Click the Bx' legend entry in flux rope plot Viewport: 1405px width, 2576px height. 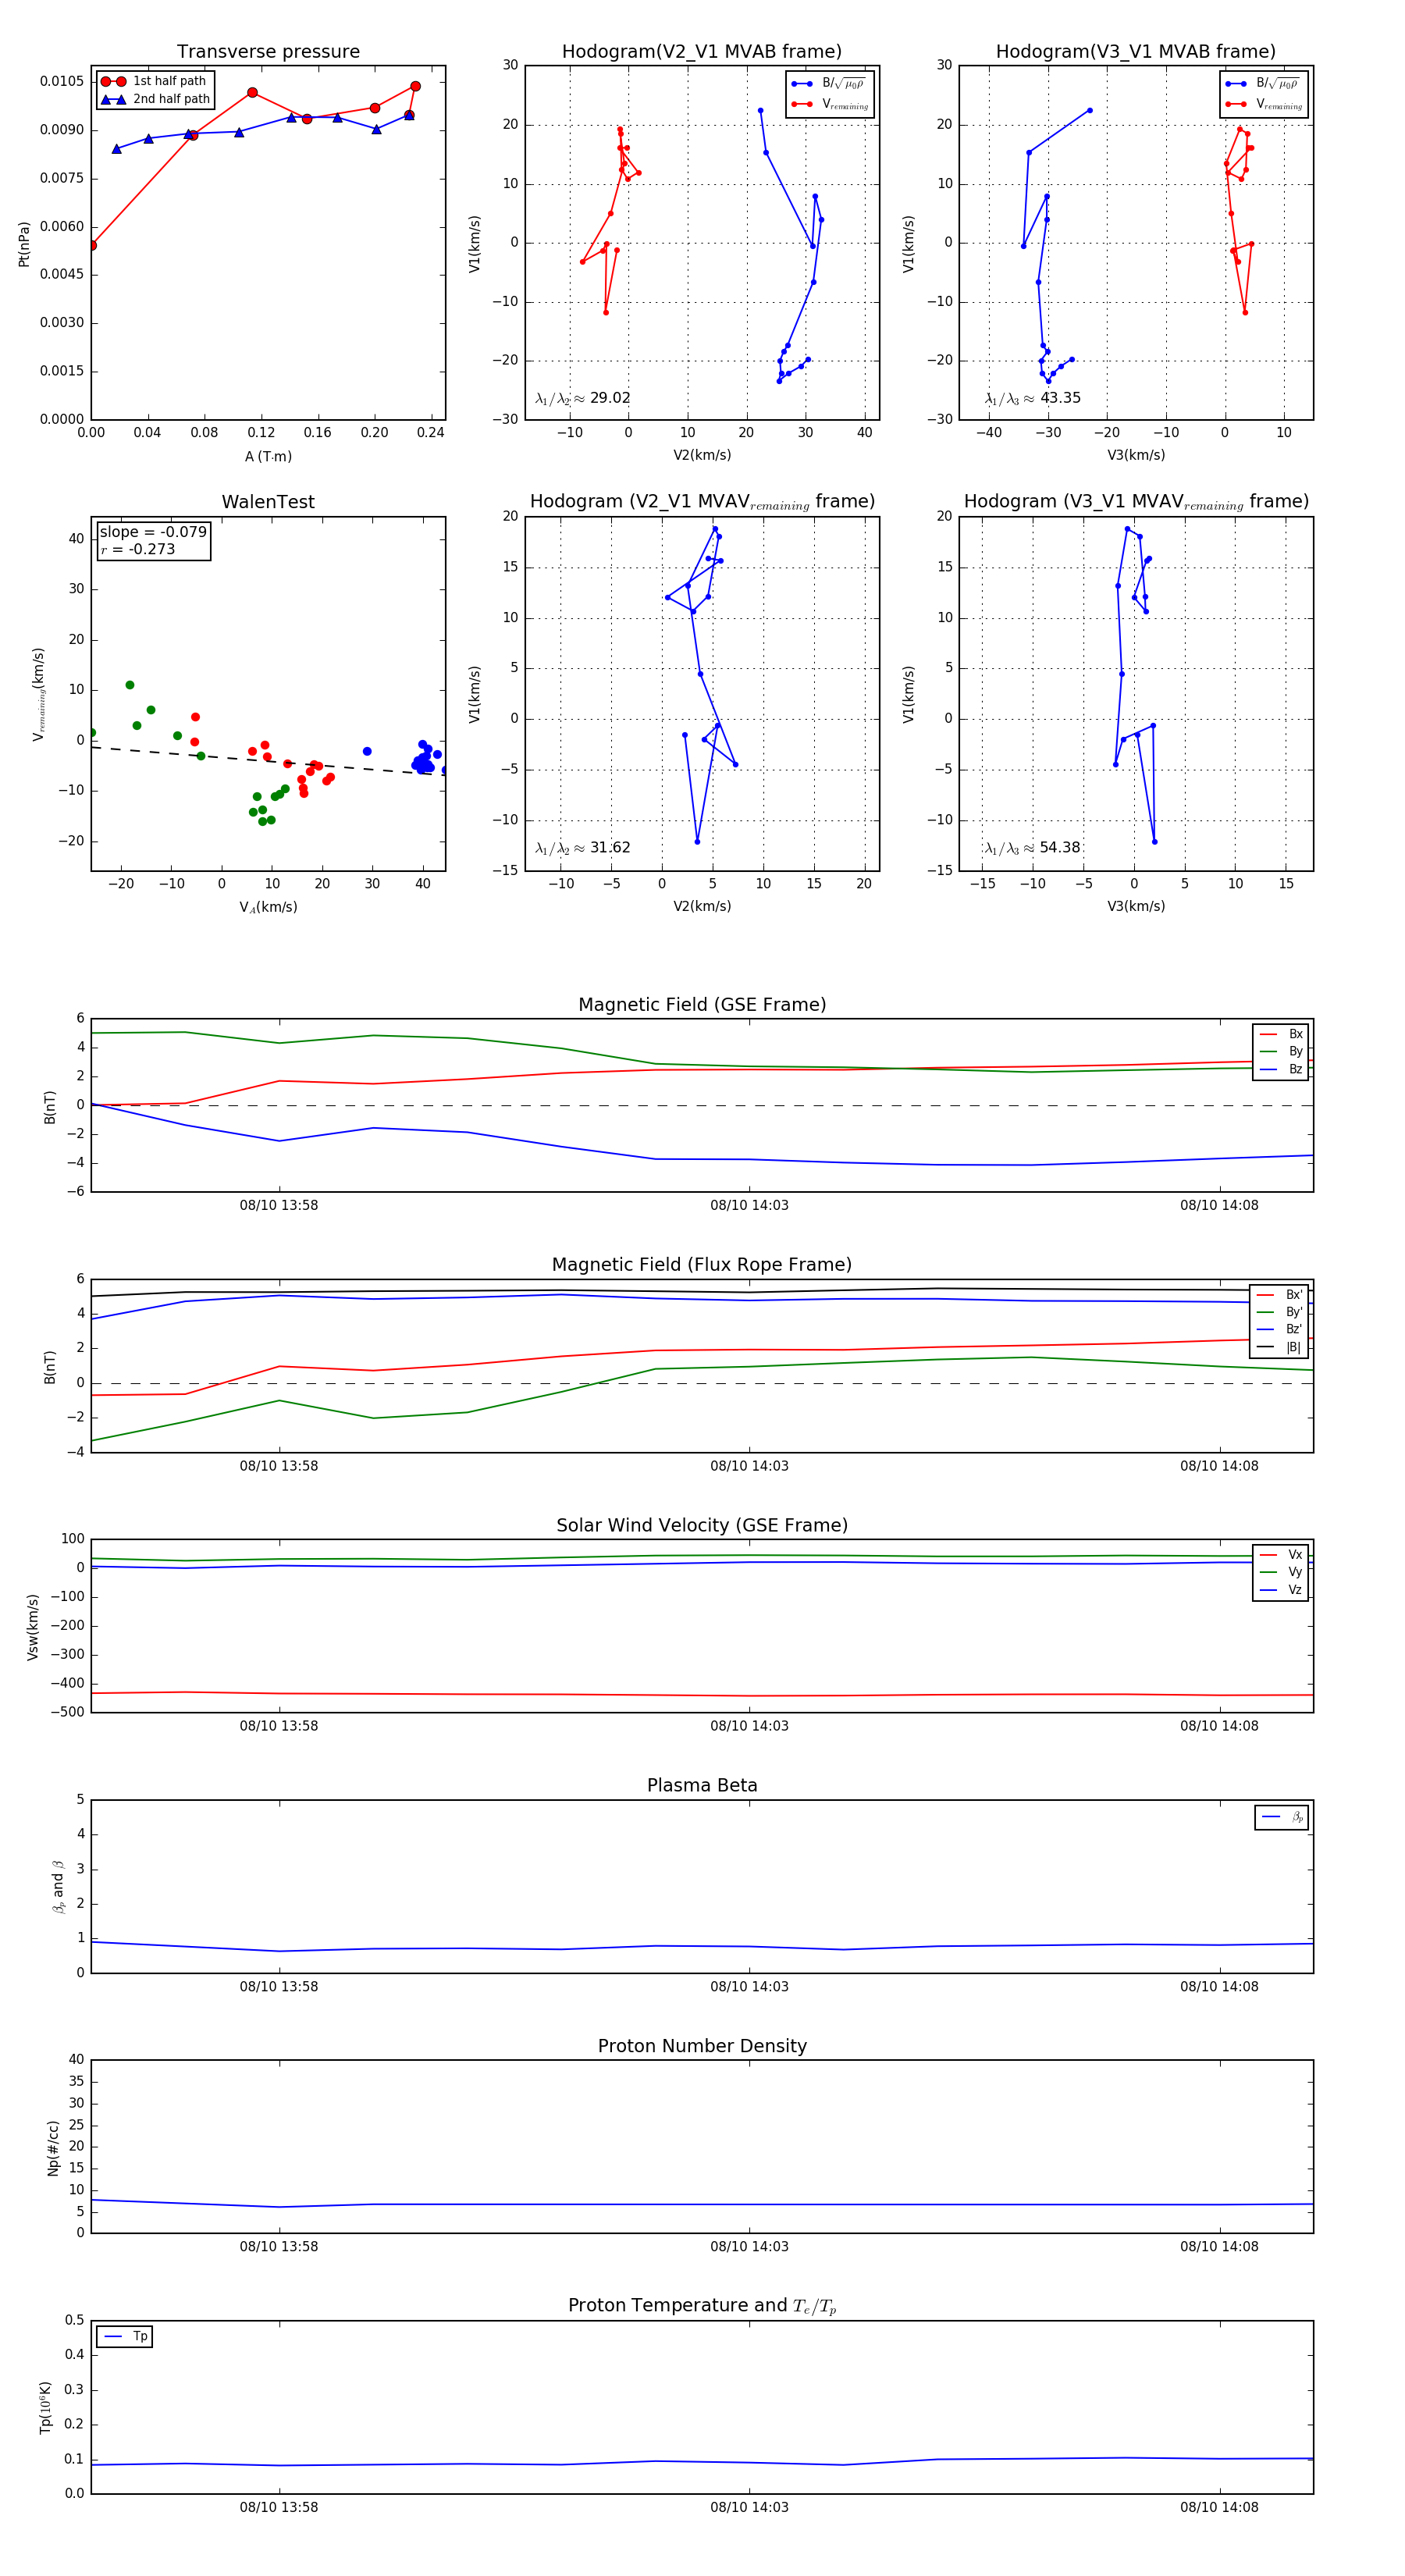pyautogui.click(x=1280, y=1294)
